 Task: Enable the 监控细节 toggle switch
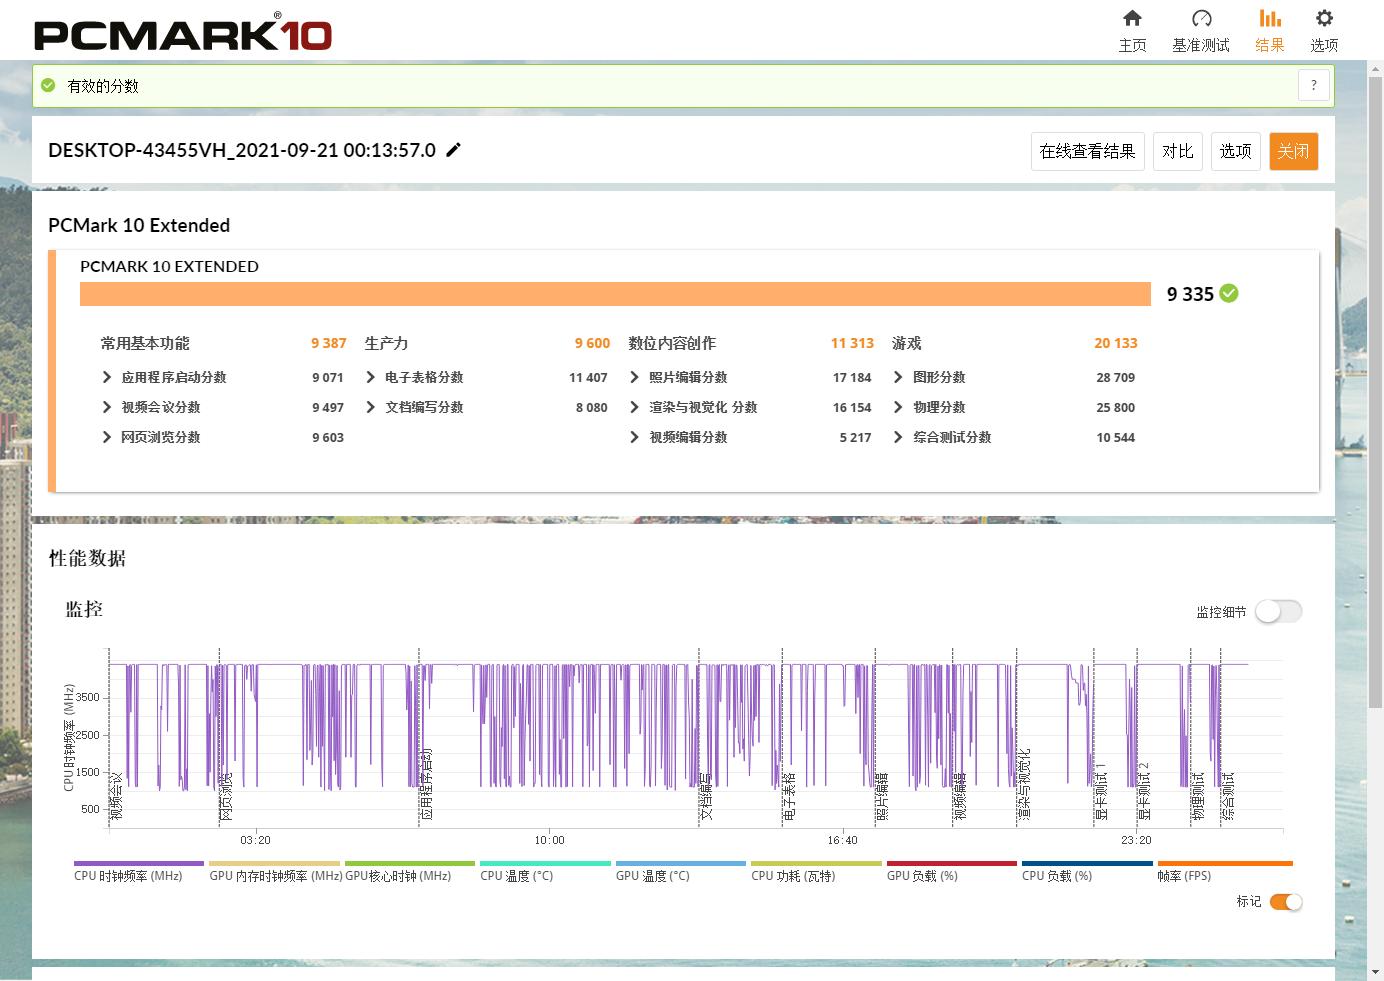(x=1278, y=611)
